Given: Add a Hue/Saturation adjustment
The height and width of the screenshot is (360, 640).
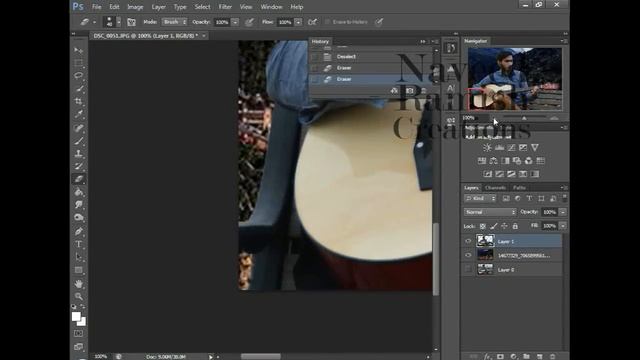Looking at the screenshot, I should click(x=482, y=161).
